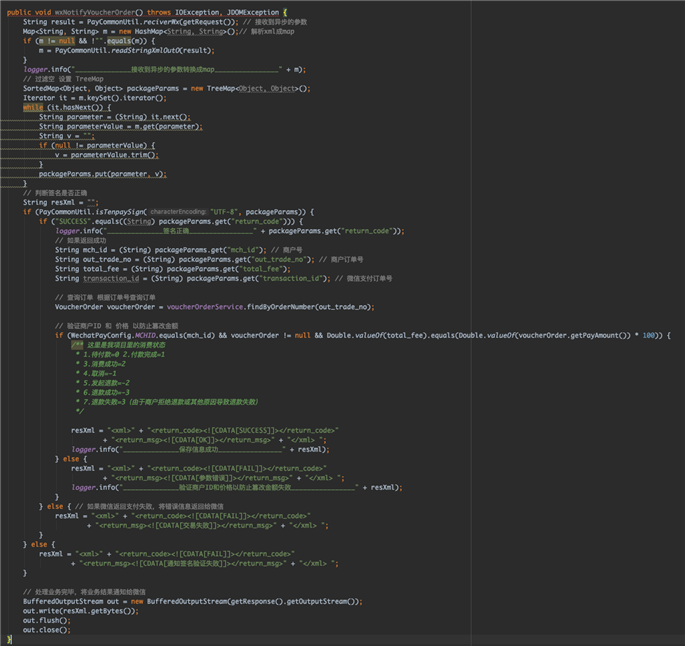The image size is (685, 646).
Task: Click packageParams.put(parameter, v) statement
Action: tap(103, 174)
